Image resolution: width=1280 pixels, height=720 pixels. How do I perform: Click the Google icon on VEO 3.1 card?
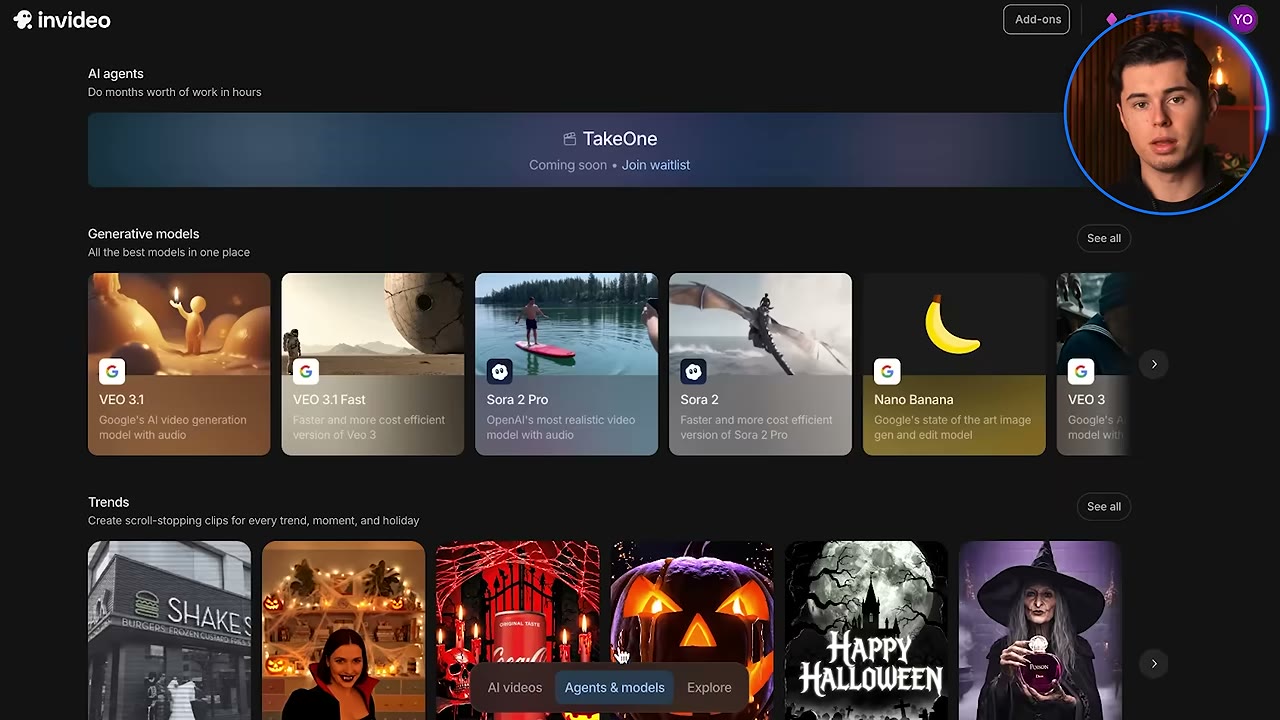tap(112, 371)
